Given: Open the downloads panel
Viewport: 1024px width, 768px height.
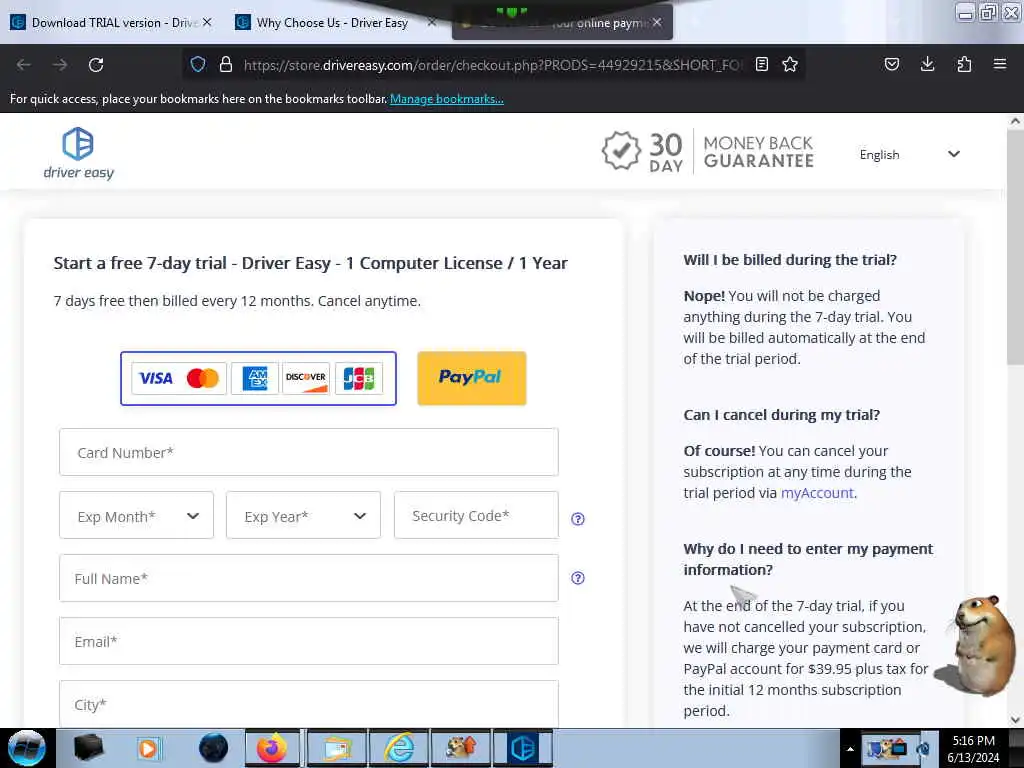Looking at the screenshot, I should pyautogui.click(x=927, y=64).
